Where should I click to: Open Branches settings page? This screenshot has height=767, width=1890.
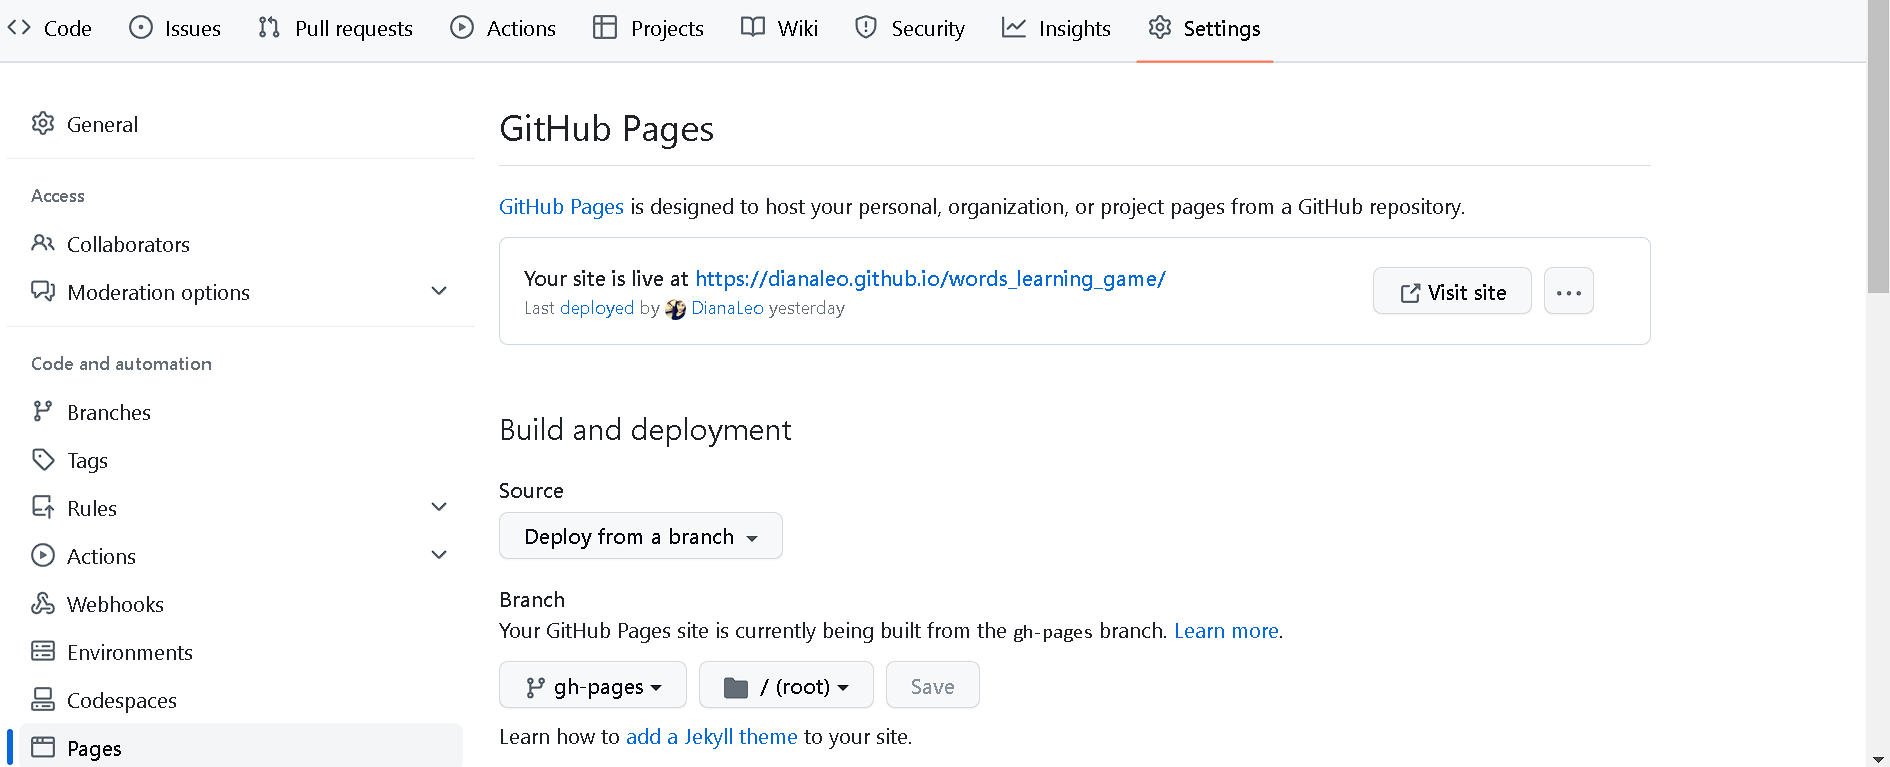click(241, 412)
